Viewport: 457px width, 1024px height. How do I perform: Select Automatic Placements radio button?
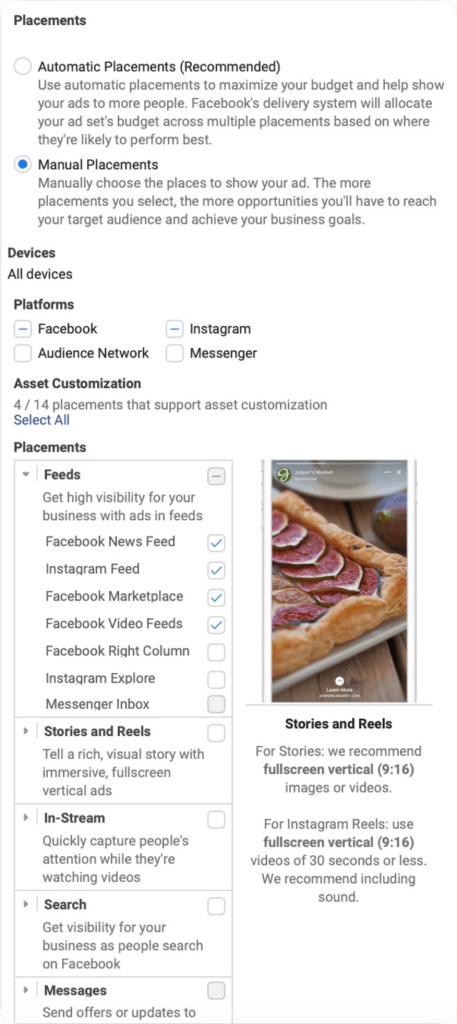tap(23, 67)
